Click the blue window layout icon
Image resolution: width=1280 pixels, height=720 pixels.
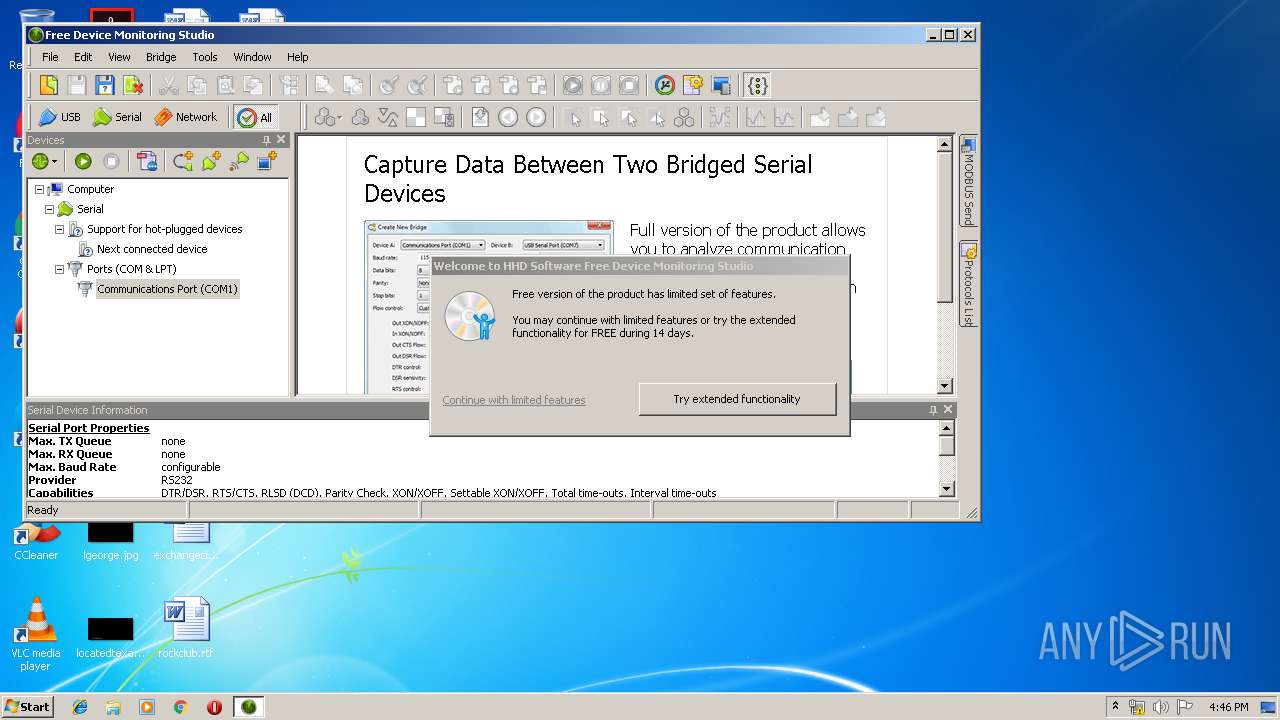point(720,85)
